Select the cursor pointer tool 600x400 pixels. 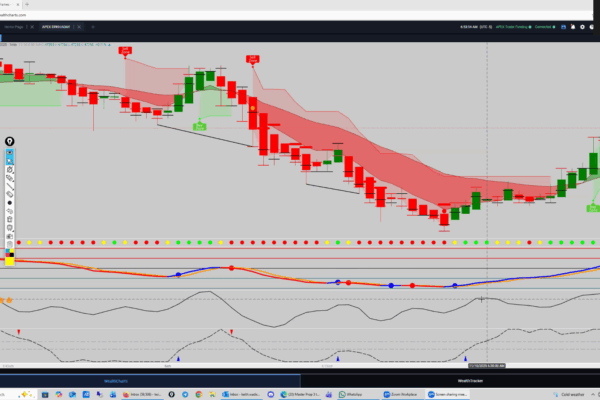tap(10, 160)
